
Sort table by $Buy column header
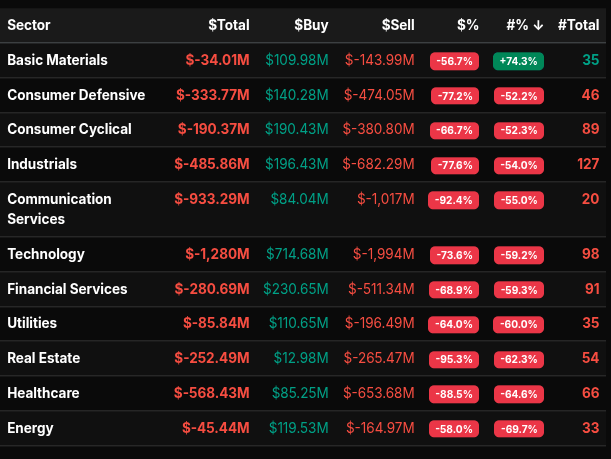(x=314, y=25)
